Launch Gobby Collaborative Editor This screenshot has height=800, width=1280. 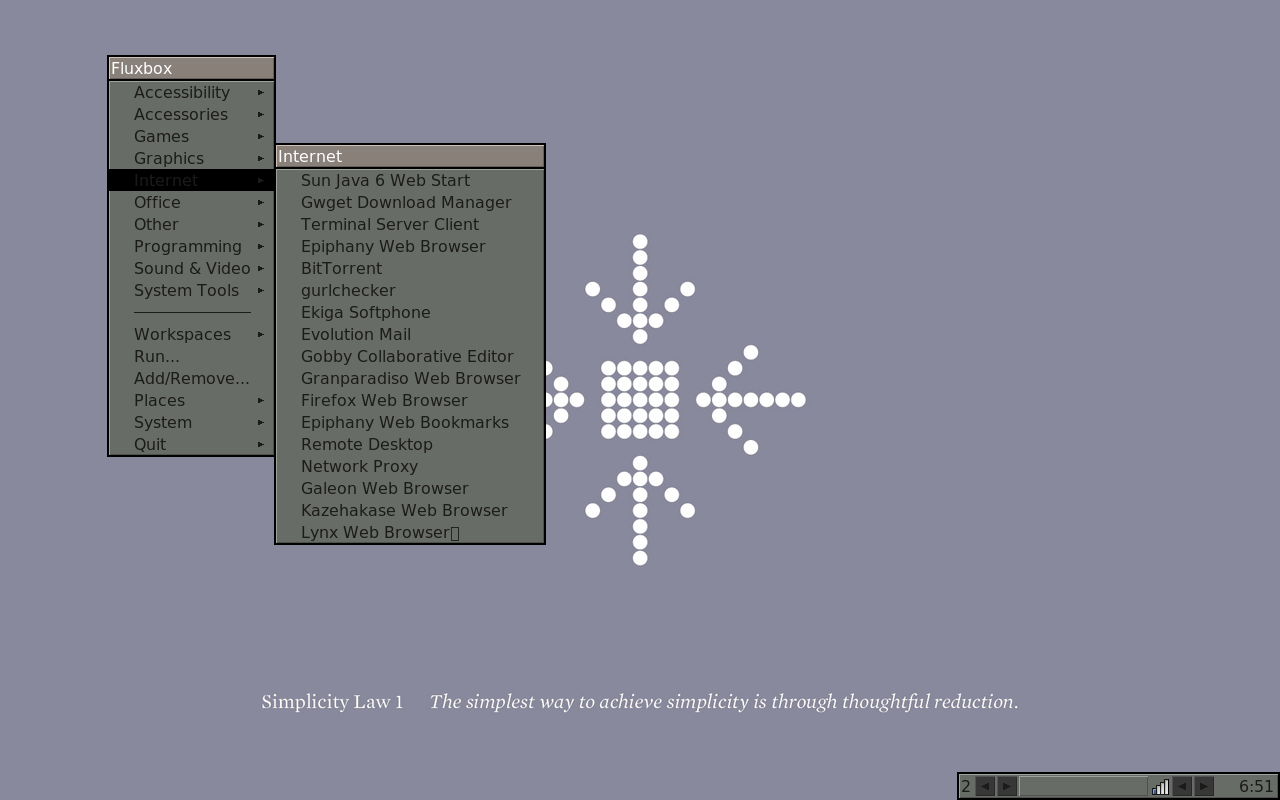point(410,356)
